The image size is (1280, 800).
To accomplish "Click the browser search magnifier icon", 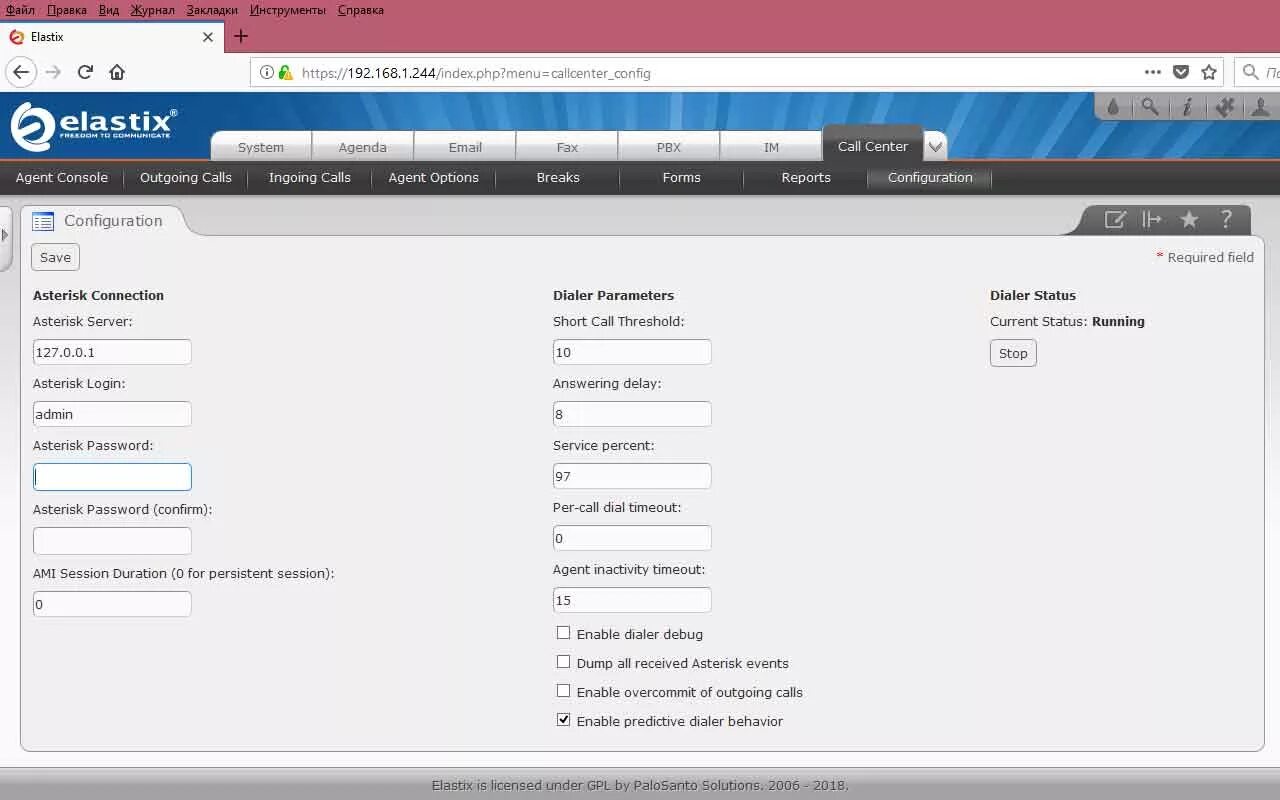I will coord(1251,72).
